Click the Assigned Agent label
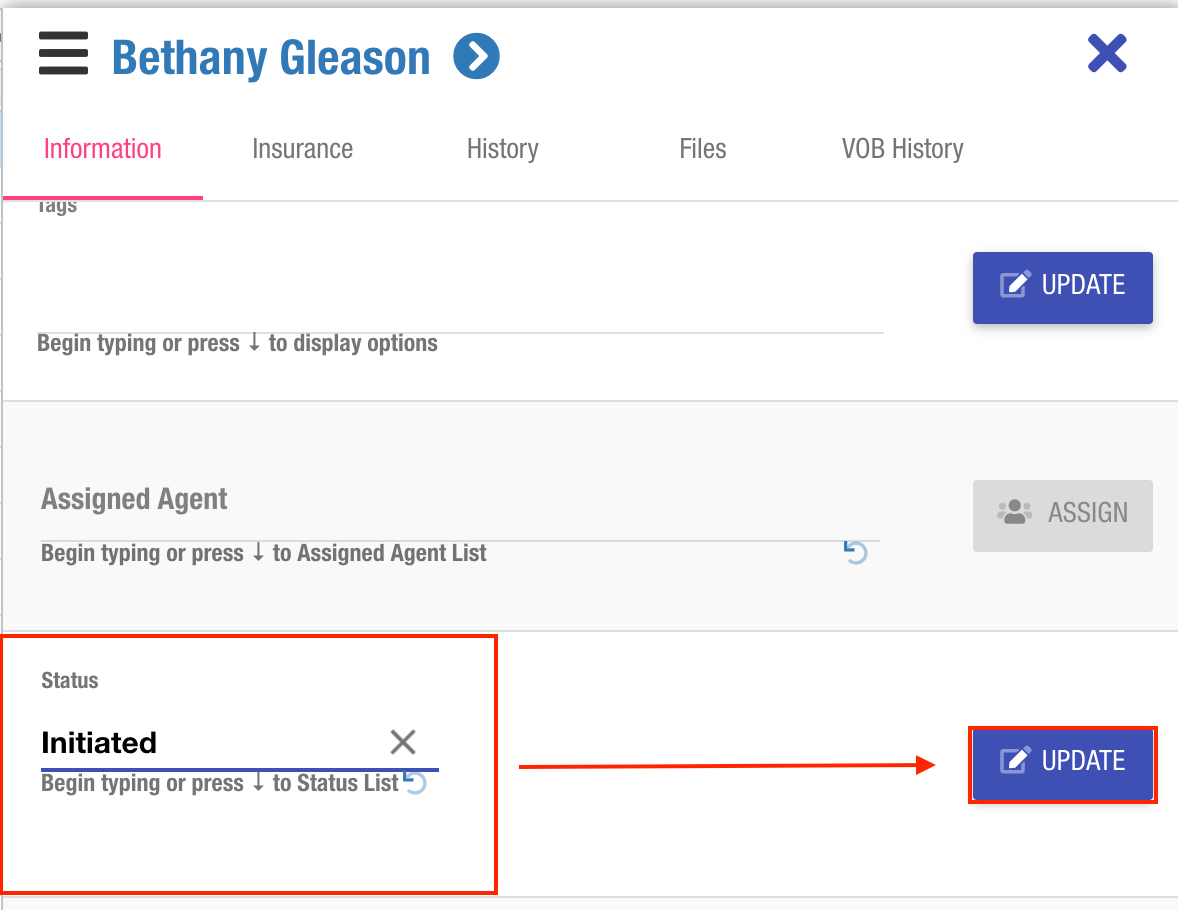The width and height of the screenshot is (1178, 910). coord(134,499)
